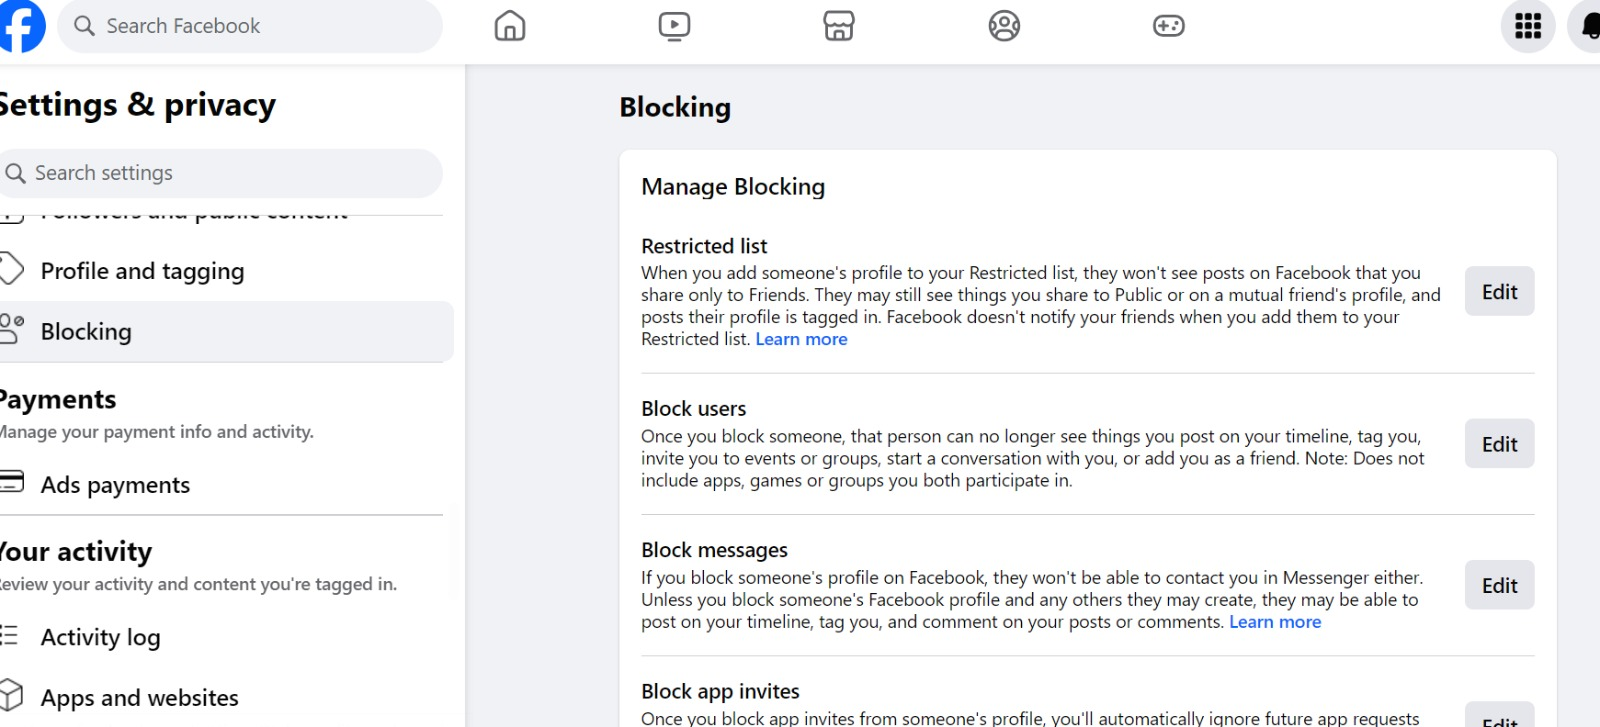
Task: Open the Groups icon in top bar
Action: tap(1004, 26)
